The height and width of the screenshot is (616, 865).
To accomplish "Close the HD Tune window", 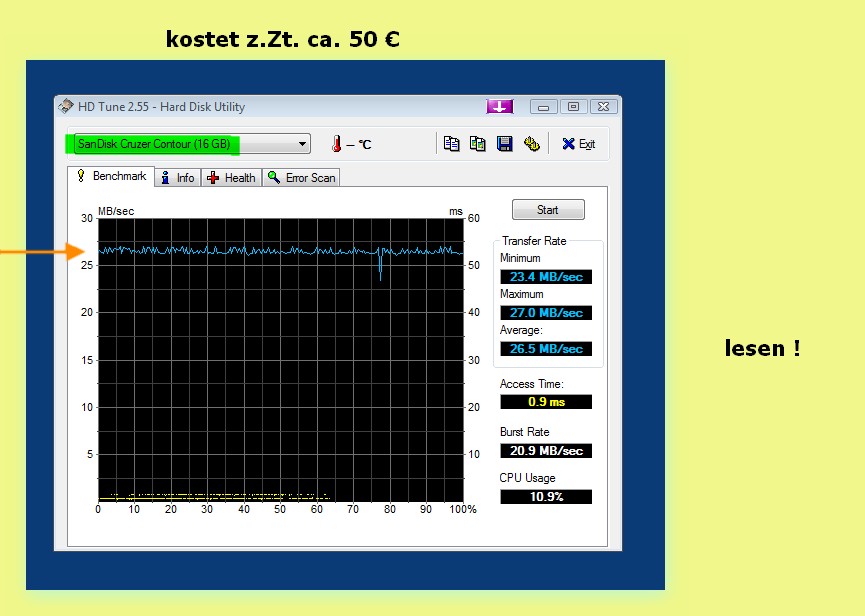I will click(604, 106).
